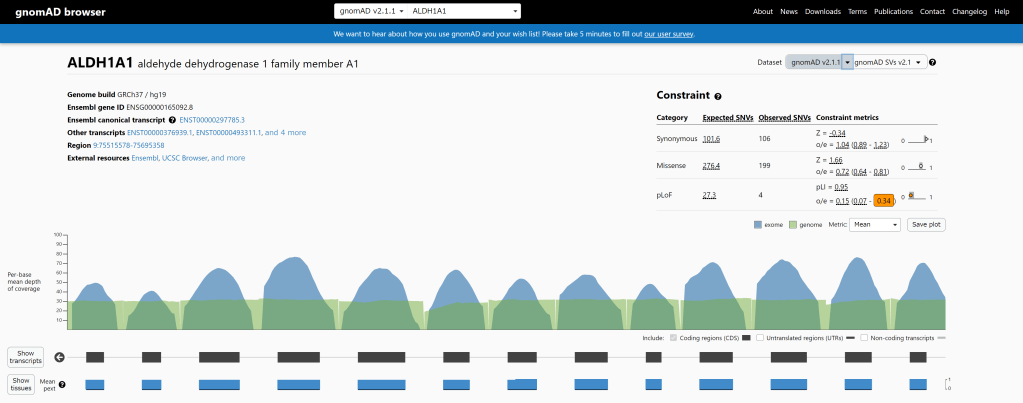1023x403 pixels.
Task: Click the Save plot button
Action: point(925,225)
